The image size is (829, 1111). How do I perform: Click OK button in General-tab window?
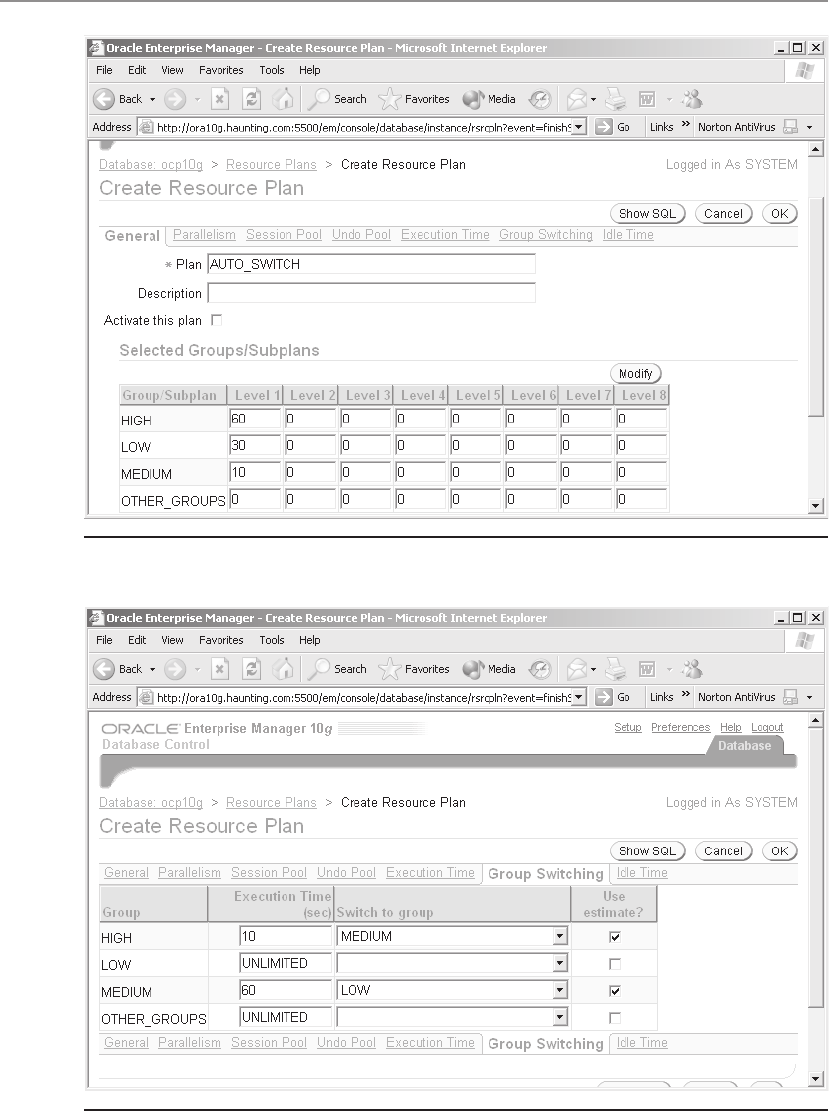[x=779, y=213]
